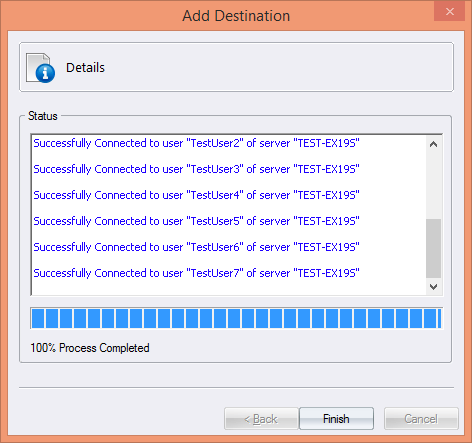Click the status list scroll up arrow
472x443 pixels.
tap(433, 144)
